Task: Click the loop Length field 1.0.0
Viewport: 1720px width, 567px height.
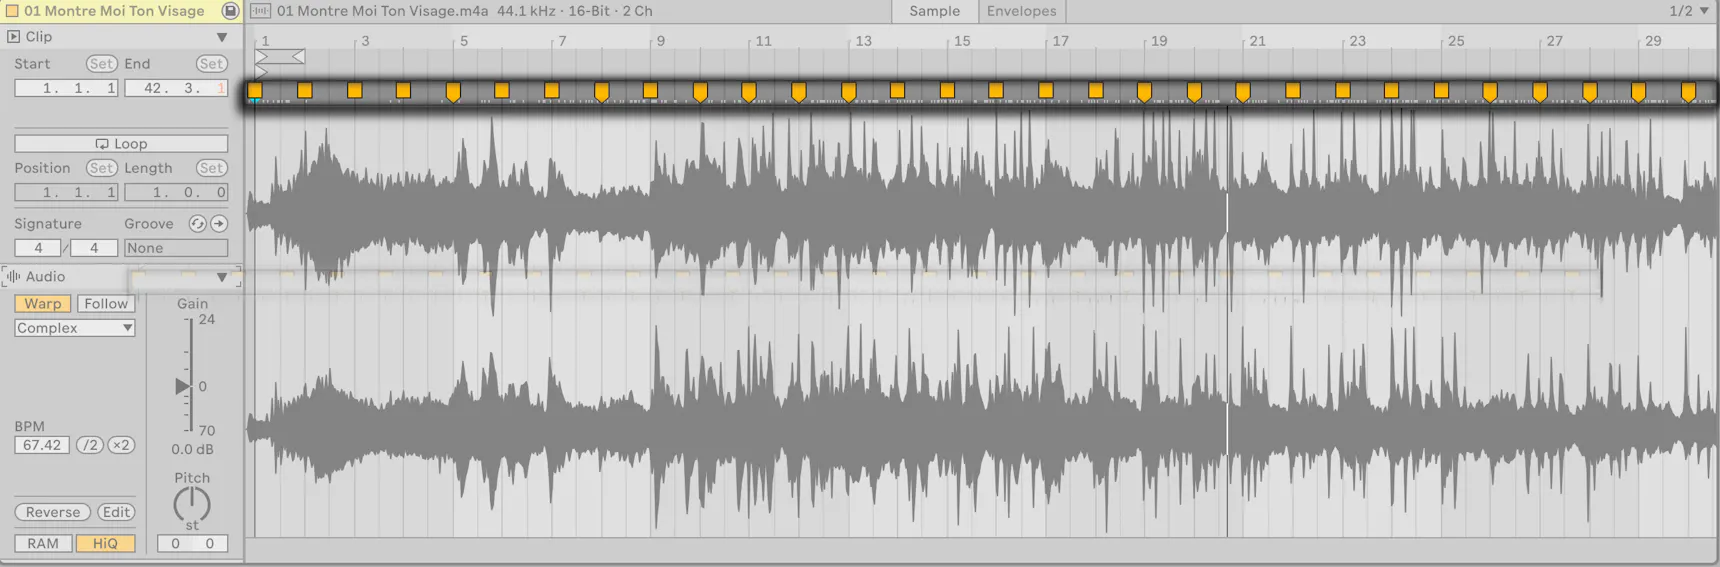Action: point(176,192)
